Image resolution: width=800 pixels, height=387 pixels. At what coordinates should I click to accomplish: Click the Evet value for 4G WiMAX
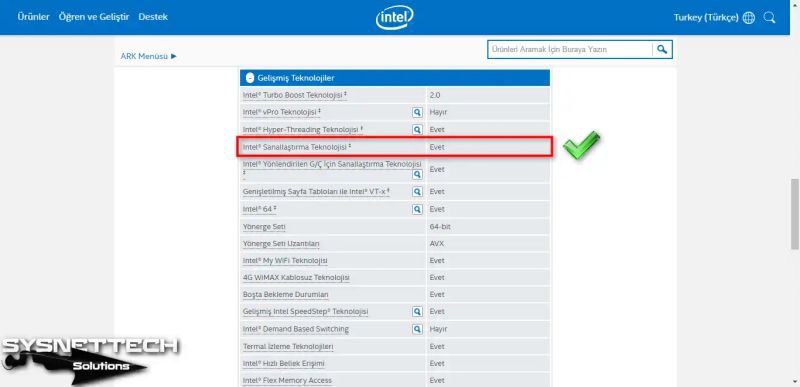click(x=437, y=277)
